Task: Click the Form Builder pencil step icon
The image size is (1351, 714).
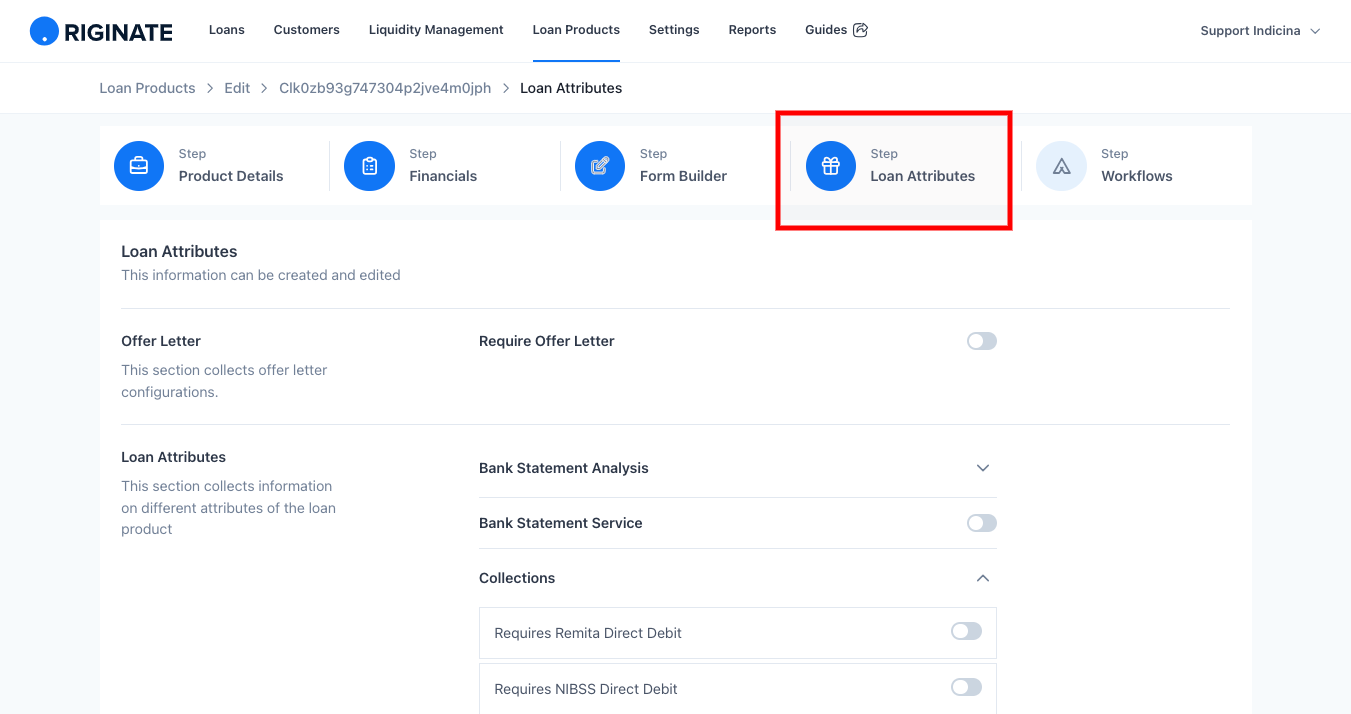Action: 600,166
